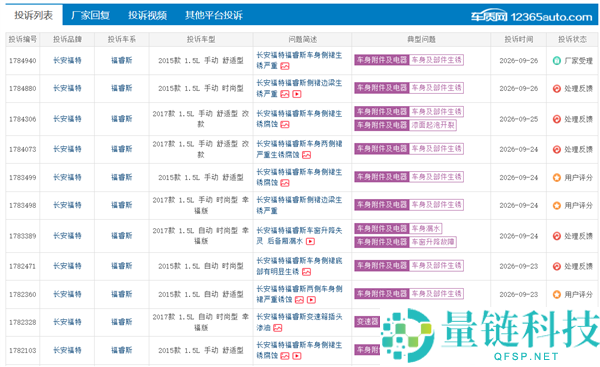Open image icon for complaint 1782471

[x=307, y=272]
